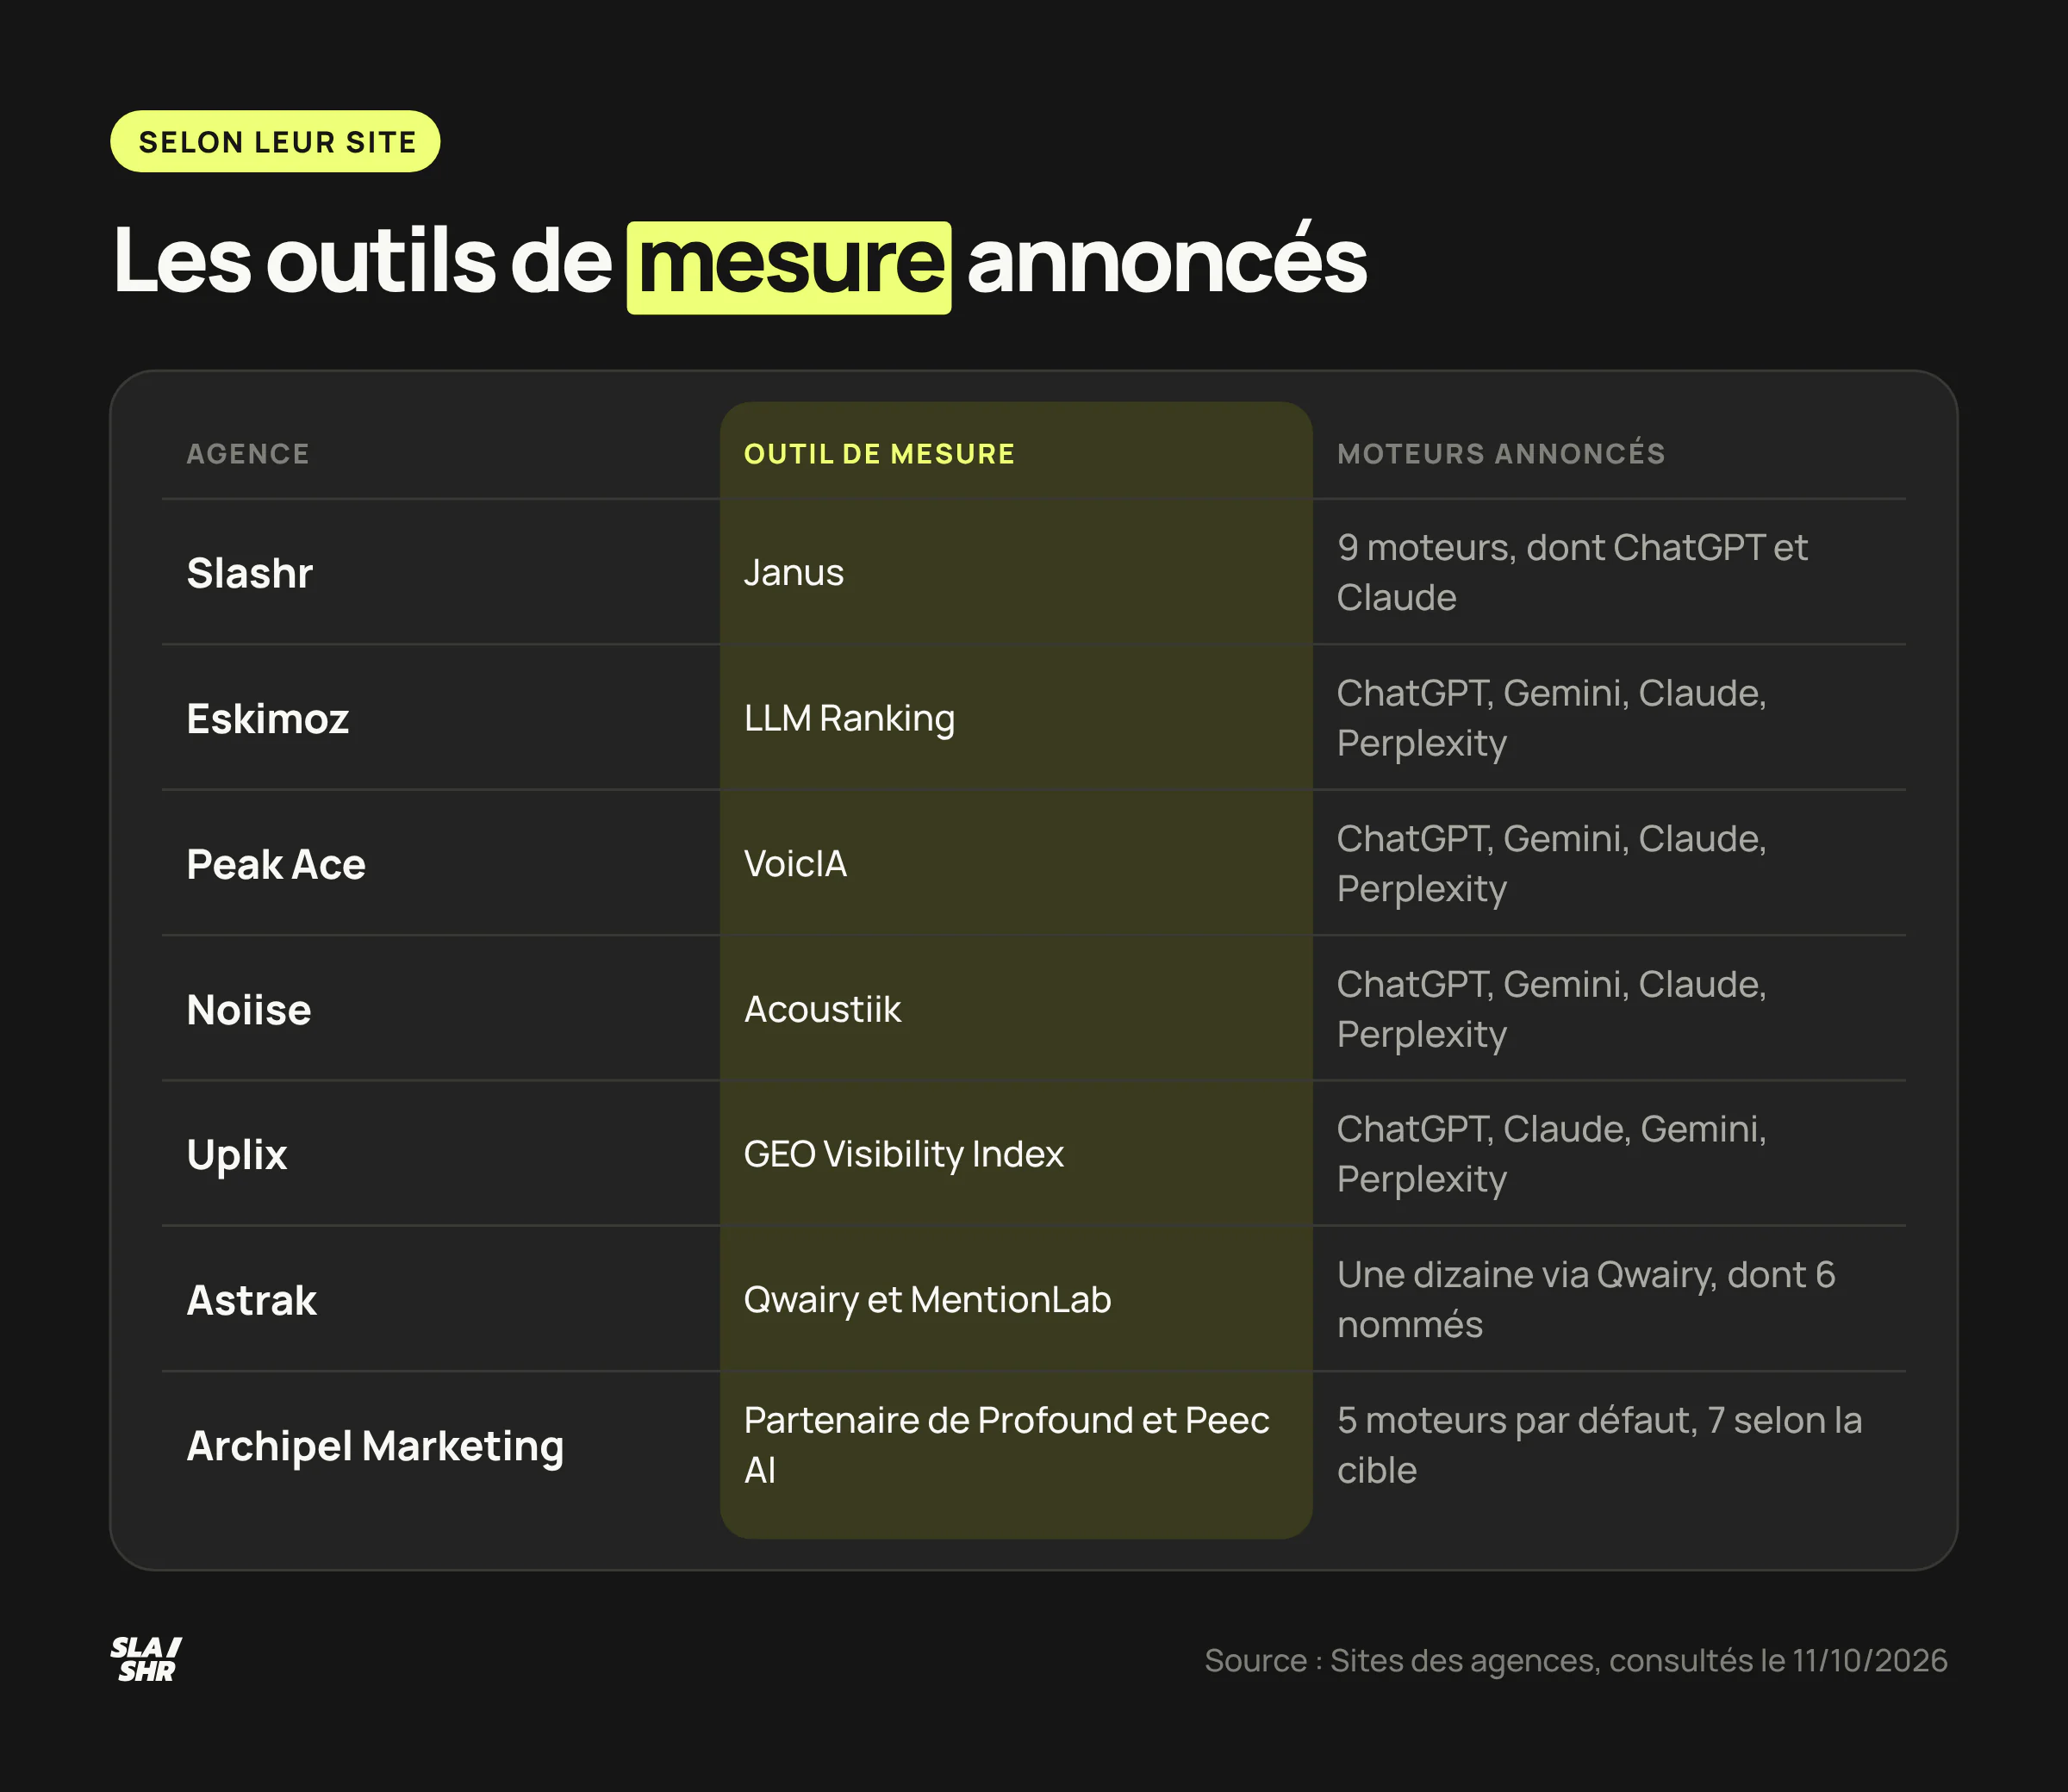This screenshot has height=1792, width=2068.
Task: Click the 'Qwairy et MentionLab' tool cell
Action: [927, 1300]
